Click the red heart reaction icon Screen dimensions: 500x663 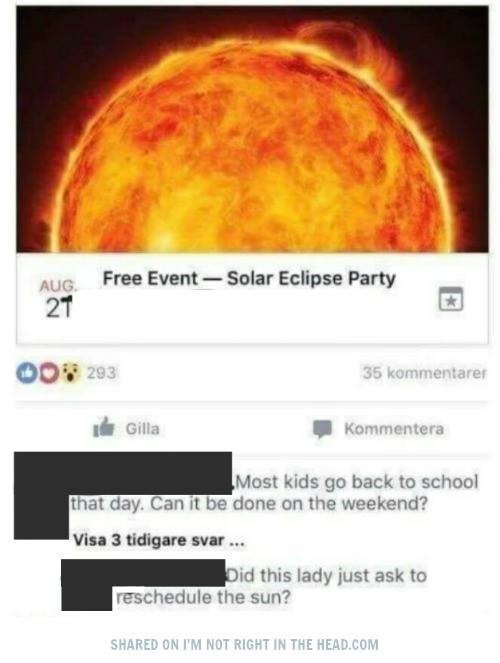48,373
